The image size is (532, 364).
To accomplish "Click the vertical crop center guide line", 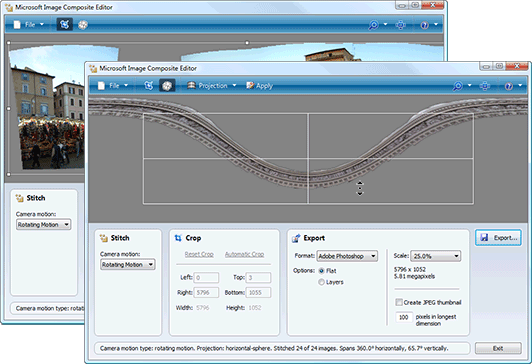I will [308, 158].
